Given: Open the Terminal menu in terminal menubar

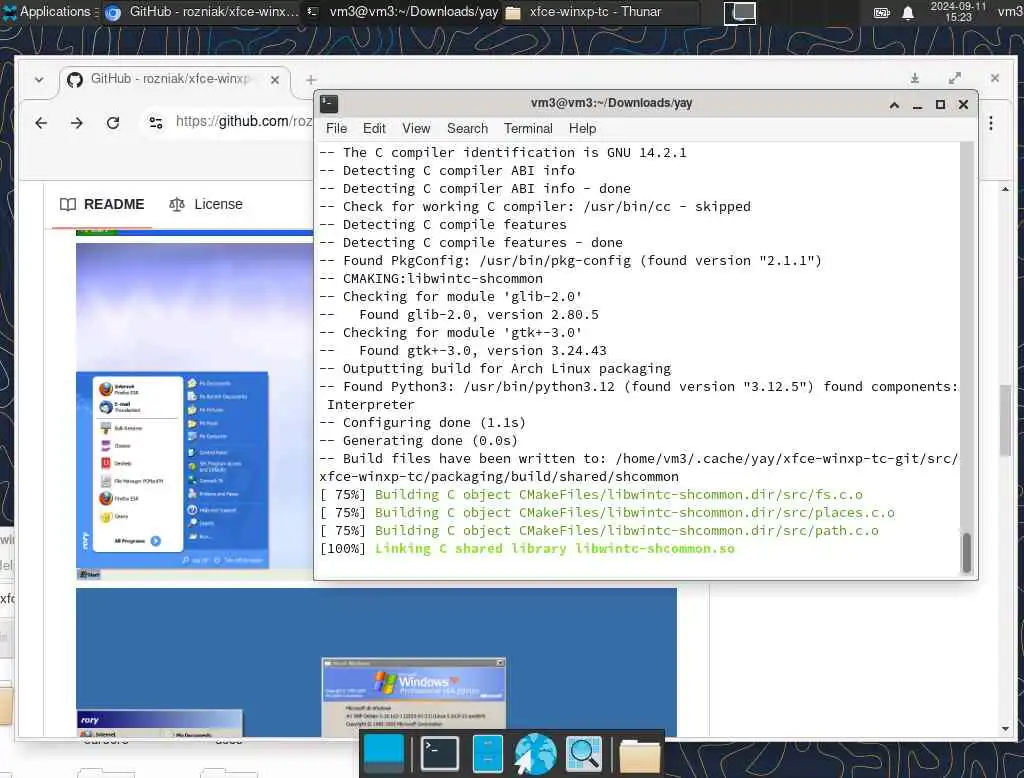Looking at the screenshot, I should point(528,129).
